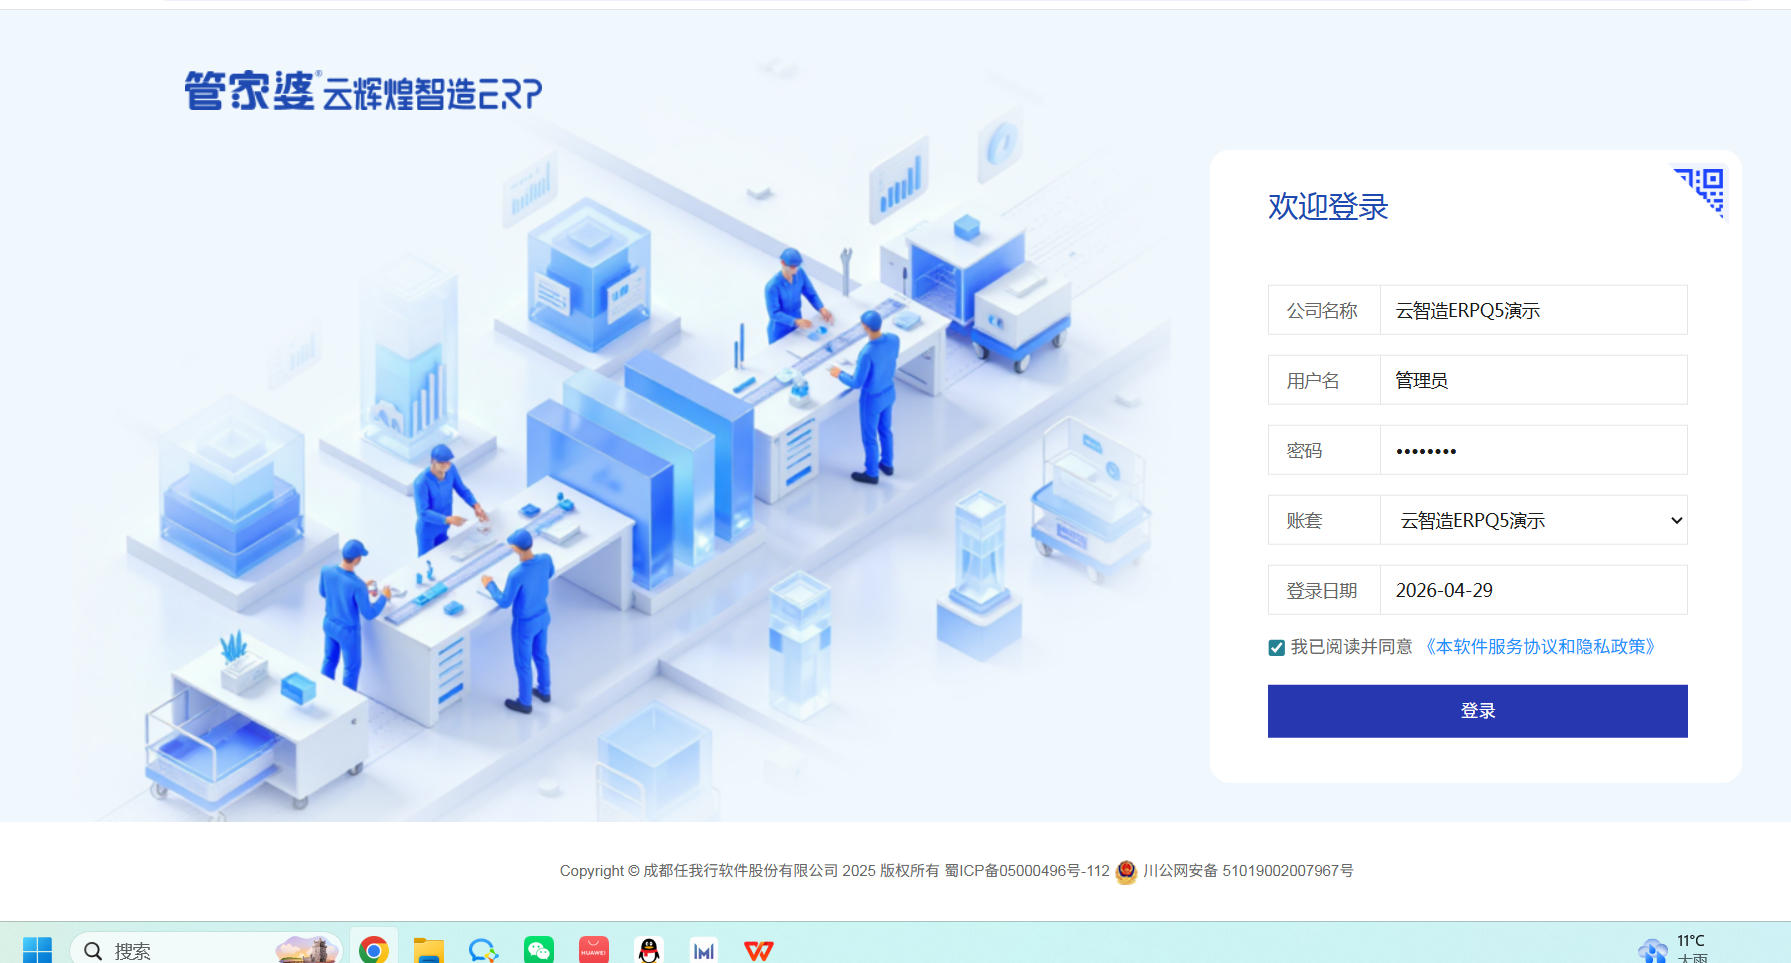Screen dimensions: 1791x963
Task: Open File Explorer from the taskbar
Action: pos(429,950)
